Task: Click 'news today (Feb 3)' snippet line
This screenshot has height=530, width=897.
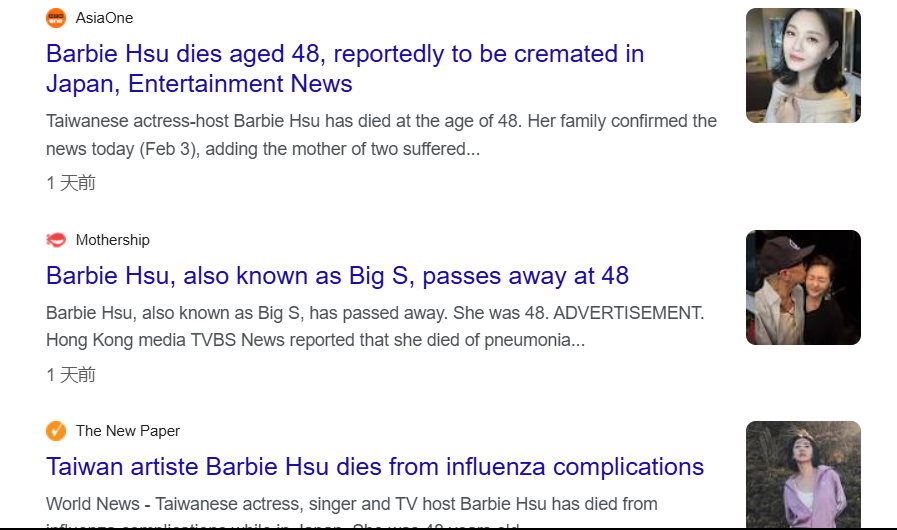Action: (x=263, y=149)
